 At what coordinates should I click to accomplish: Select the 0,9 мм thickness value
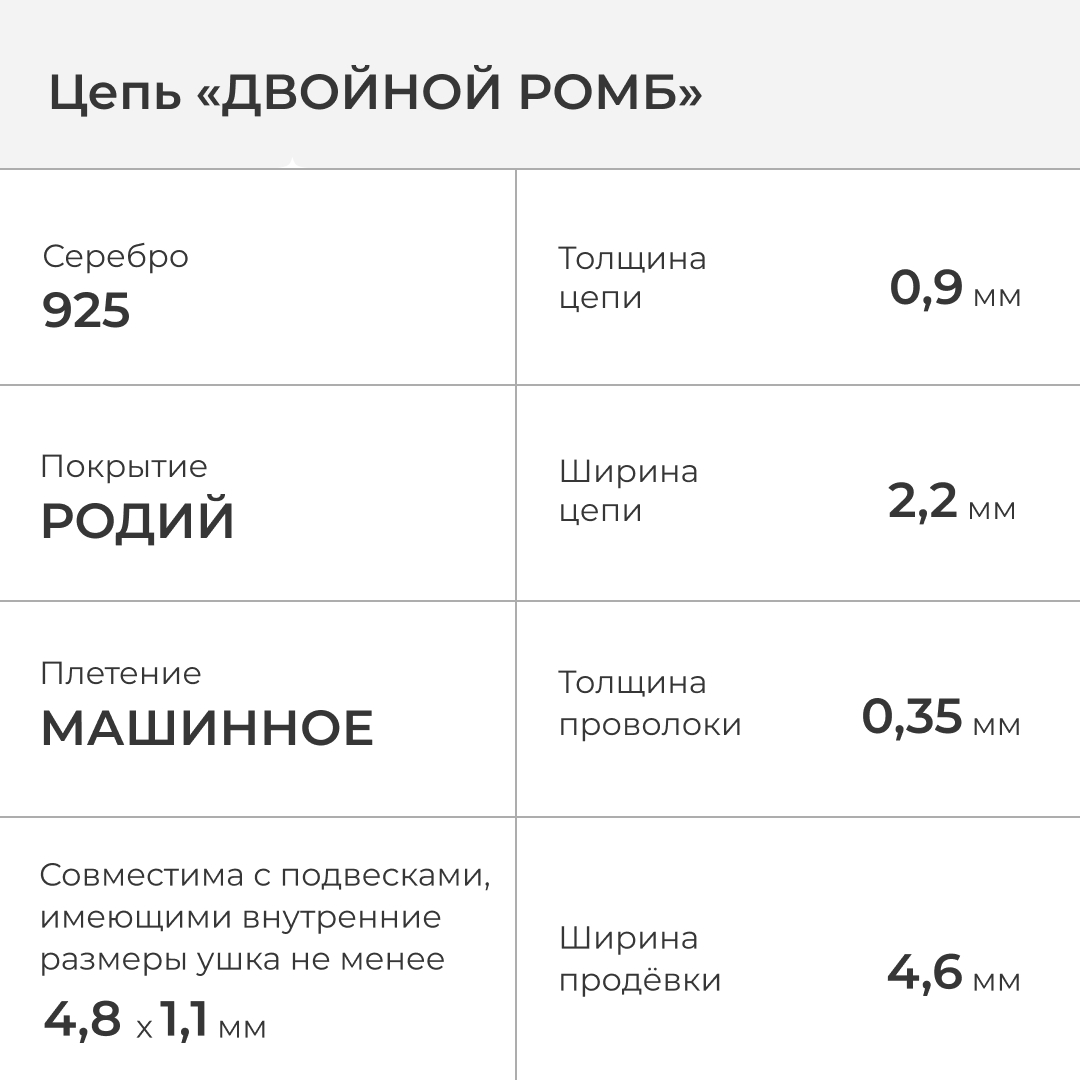coord(954,289)
